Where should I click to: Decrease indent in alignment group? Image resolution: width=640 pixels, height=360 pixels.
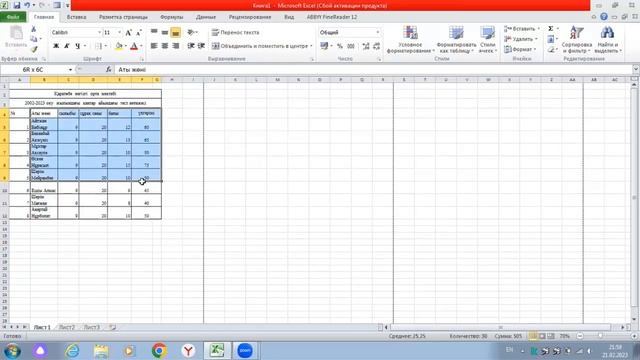tap(191, 46)
